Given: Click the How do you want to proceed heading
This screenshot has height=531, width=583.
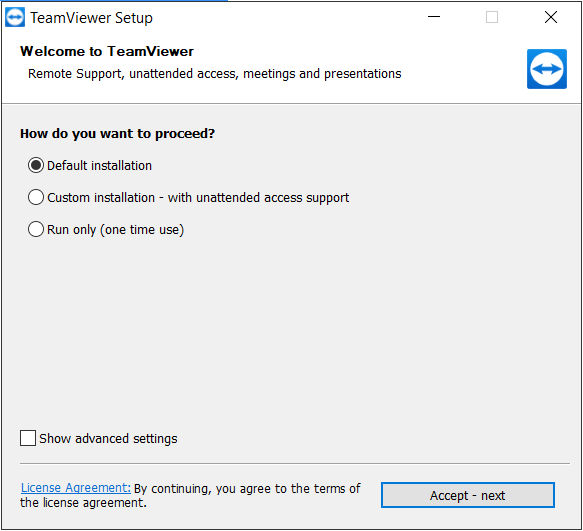Looking at the screenshot, I should pyautogui.click(x=117, y=133).
